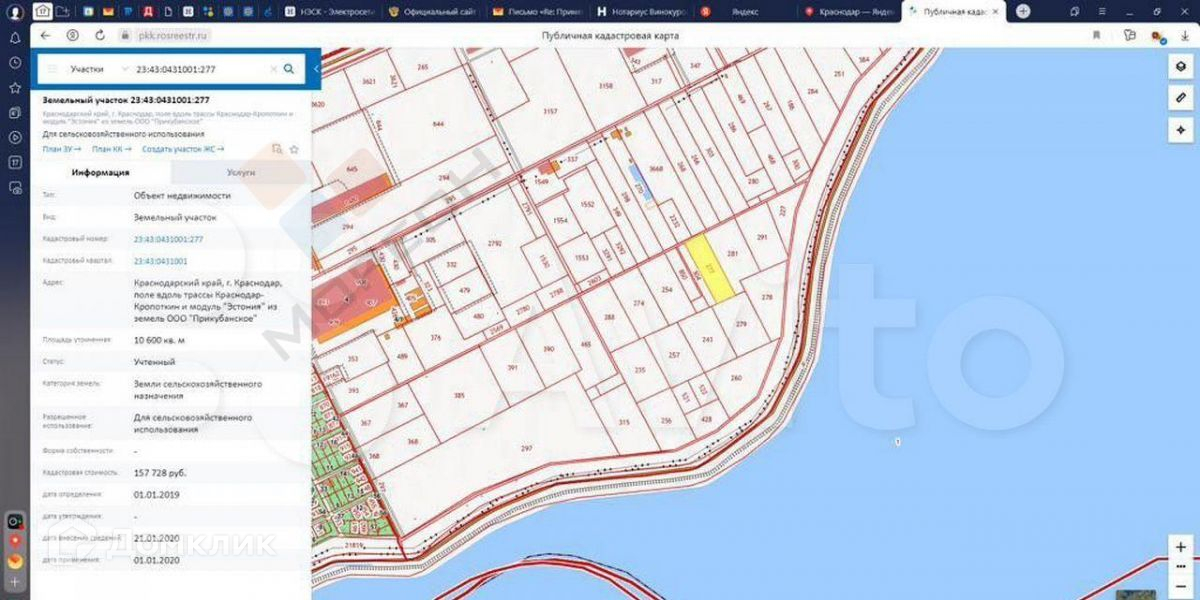
Task: Activate the geolocation crosshair tool
Action: 1181,130
